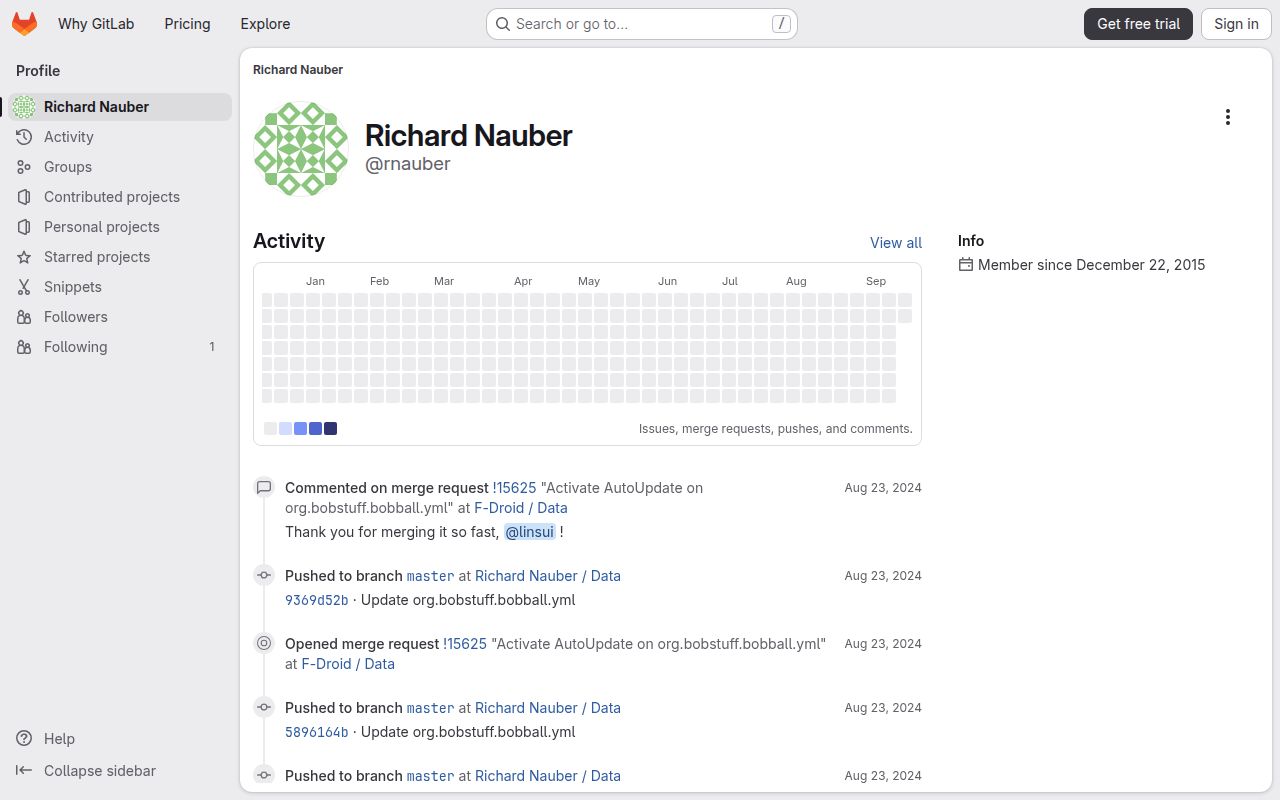Open commit 5896164b

[x=317, y=732]
